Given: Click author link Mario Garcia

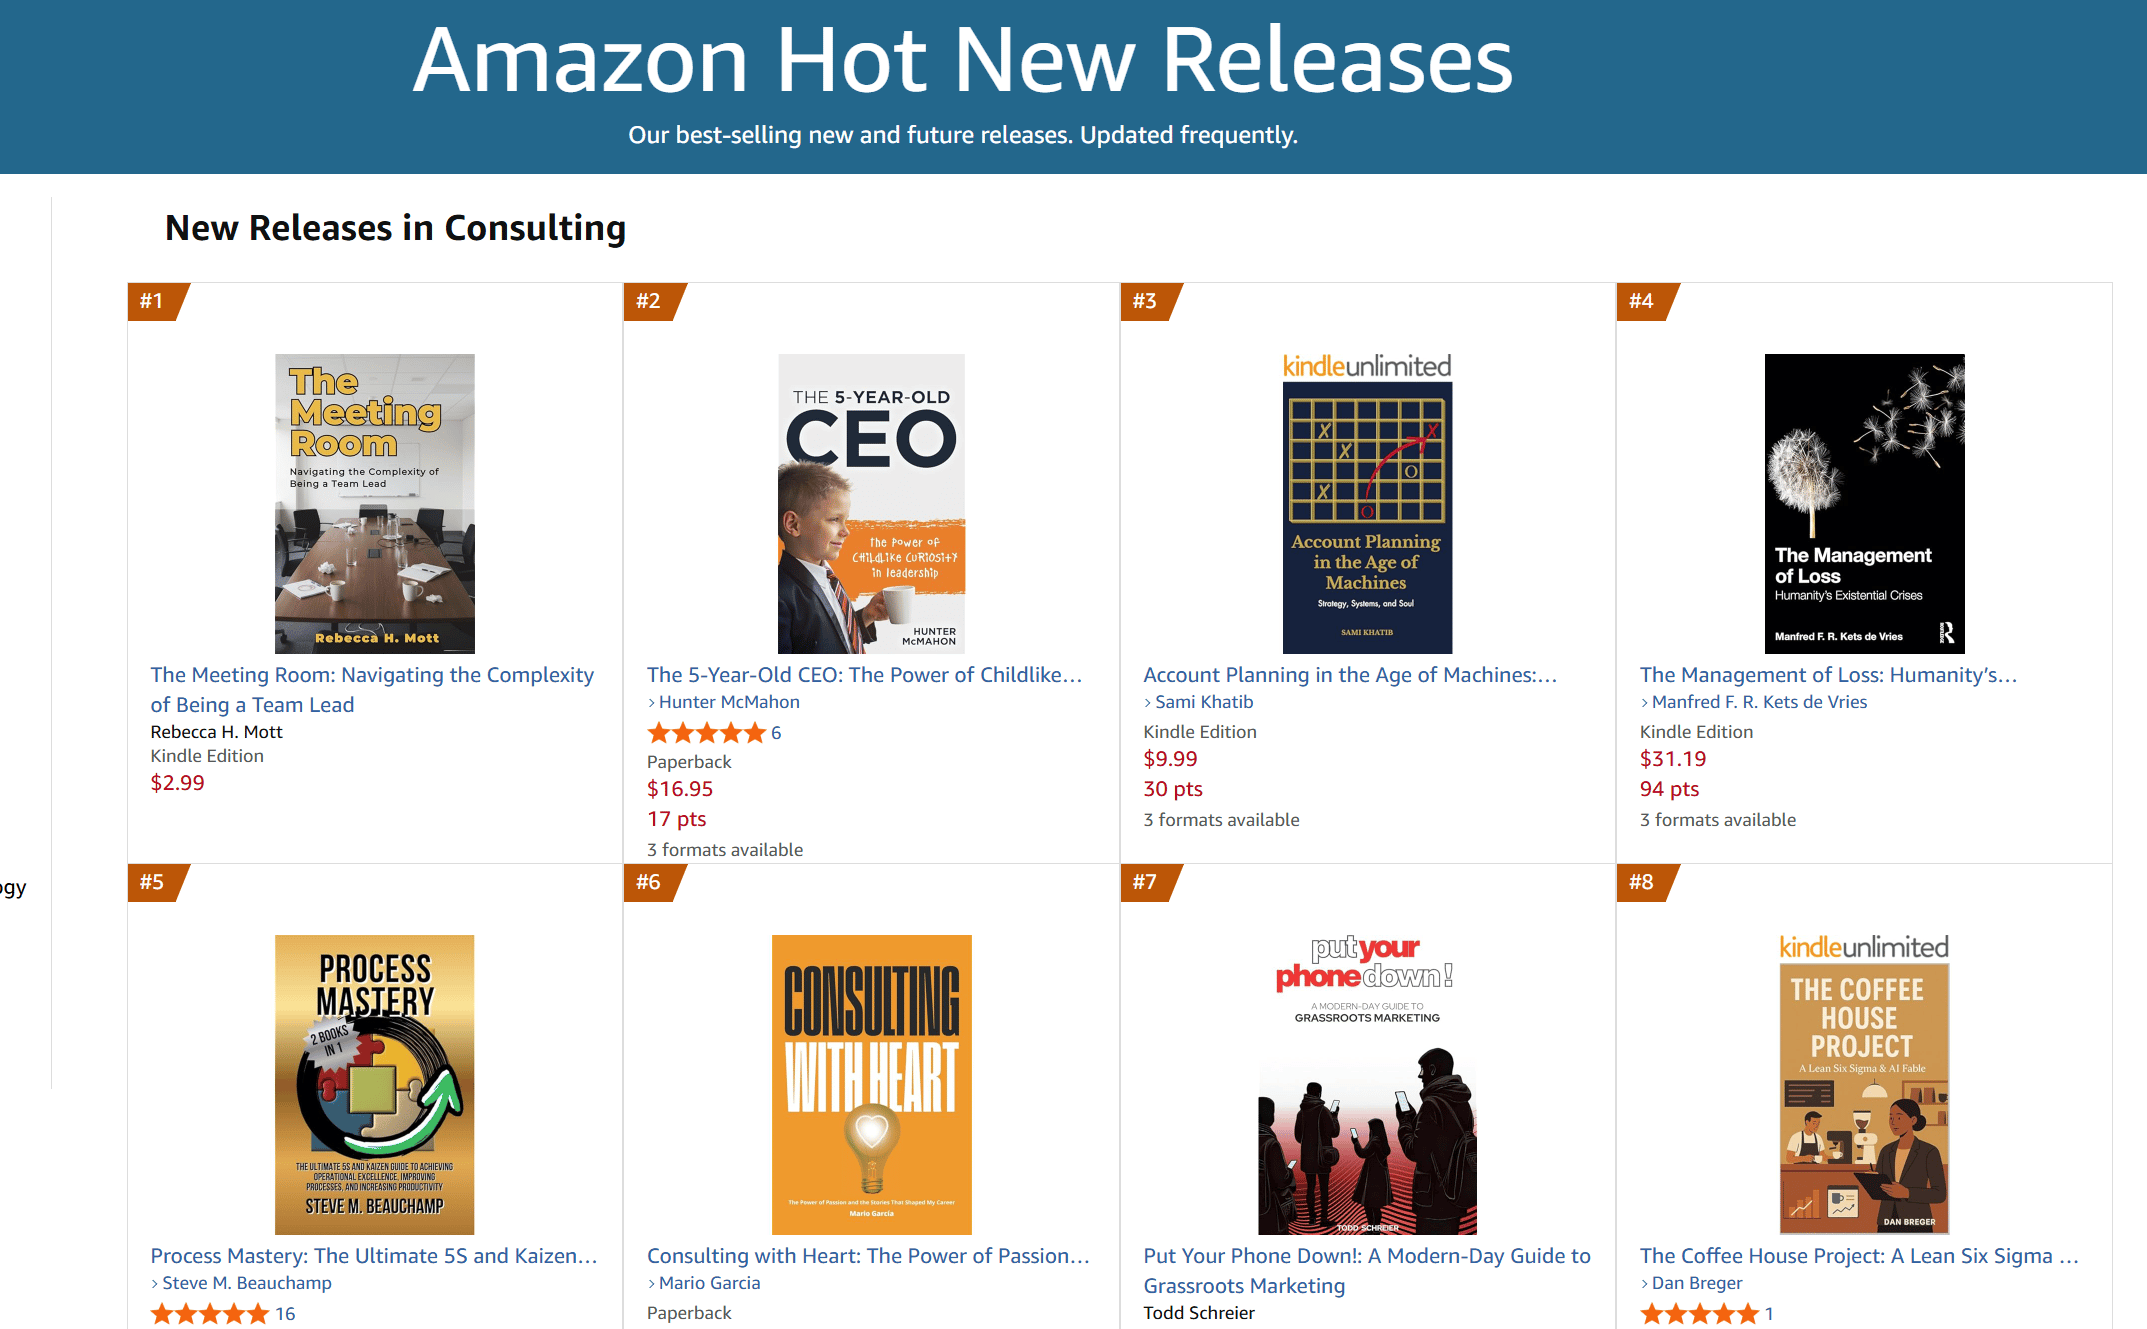Looking at the screenshot, I should tap(709, 1283).
